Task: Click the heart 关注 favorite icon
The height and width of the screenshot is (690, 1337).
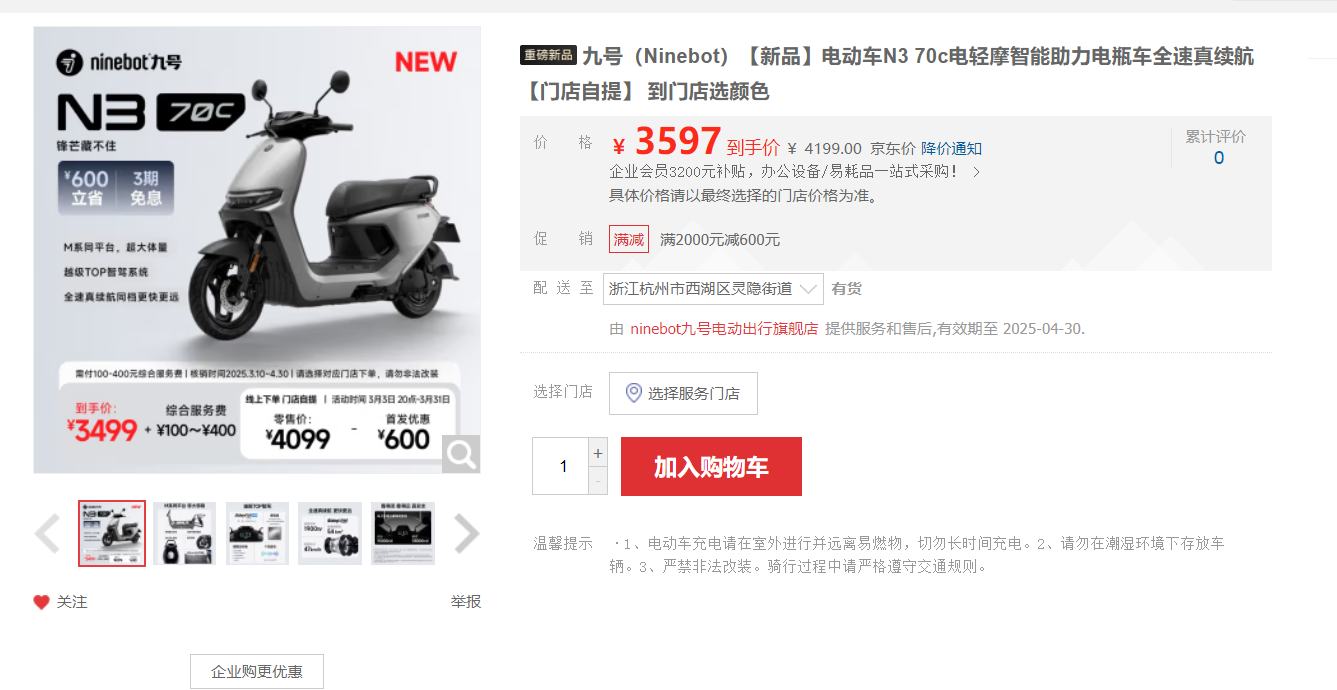Action: tap(41, 602)
